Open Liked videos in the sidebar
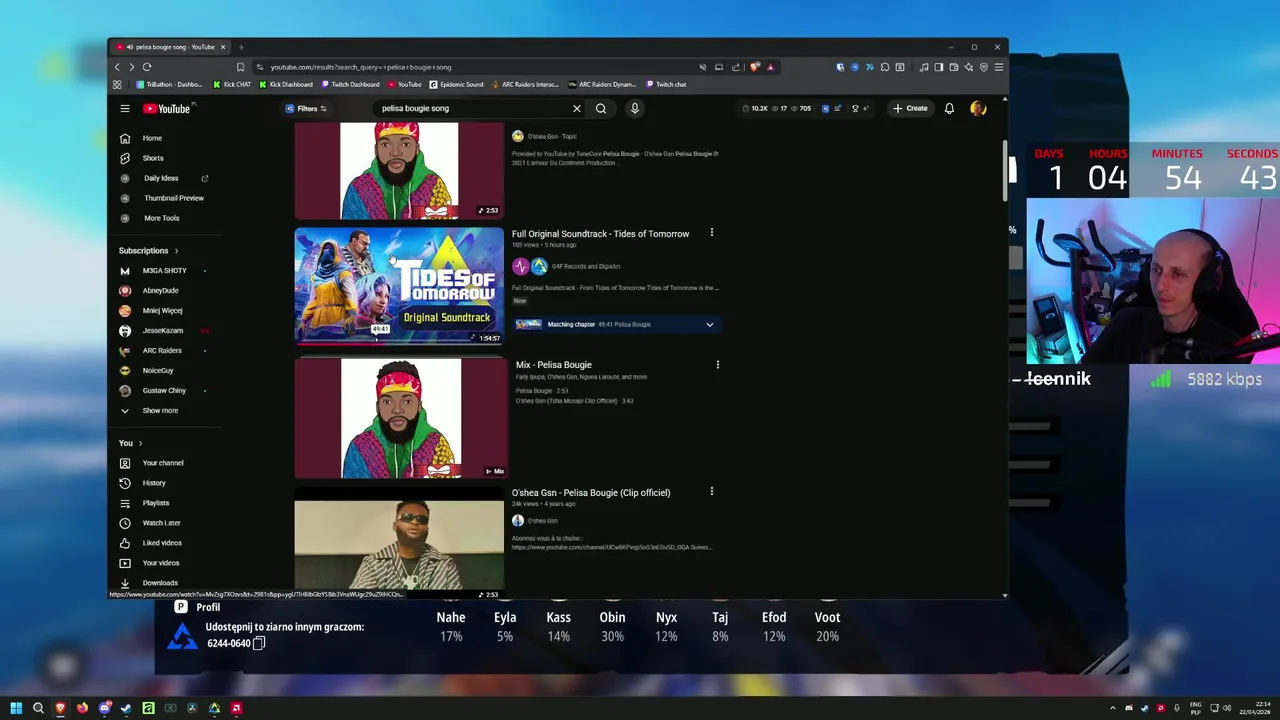 162,543
